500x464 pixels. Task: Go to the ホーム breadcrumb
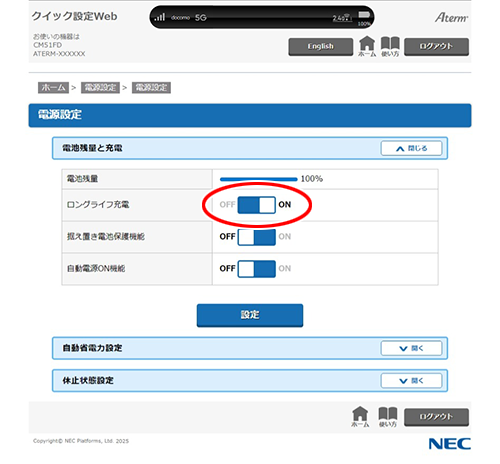(53, 88)
